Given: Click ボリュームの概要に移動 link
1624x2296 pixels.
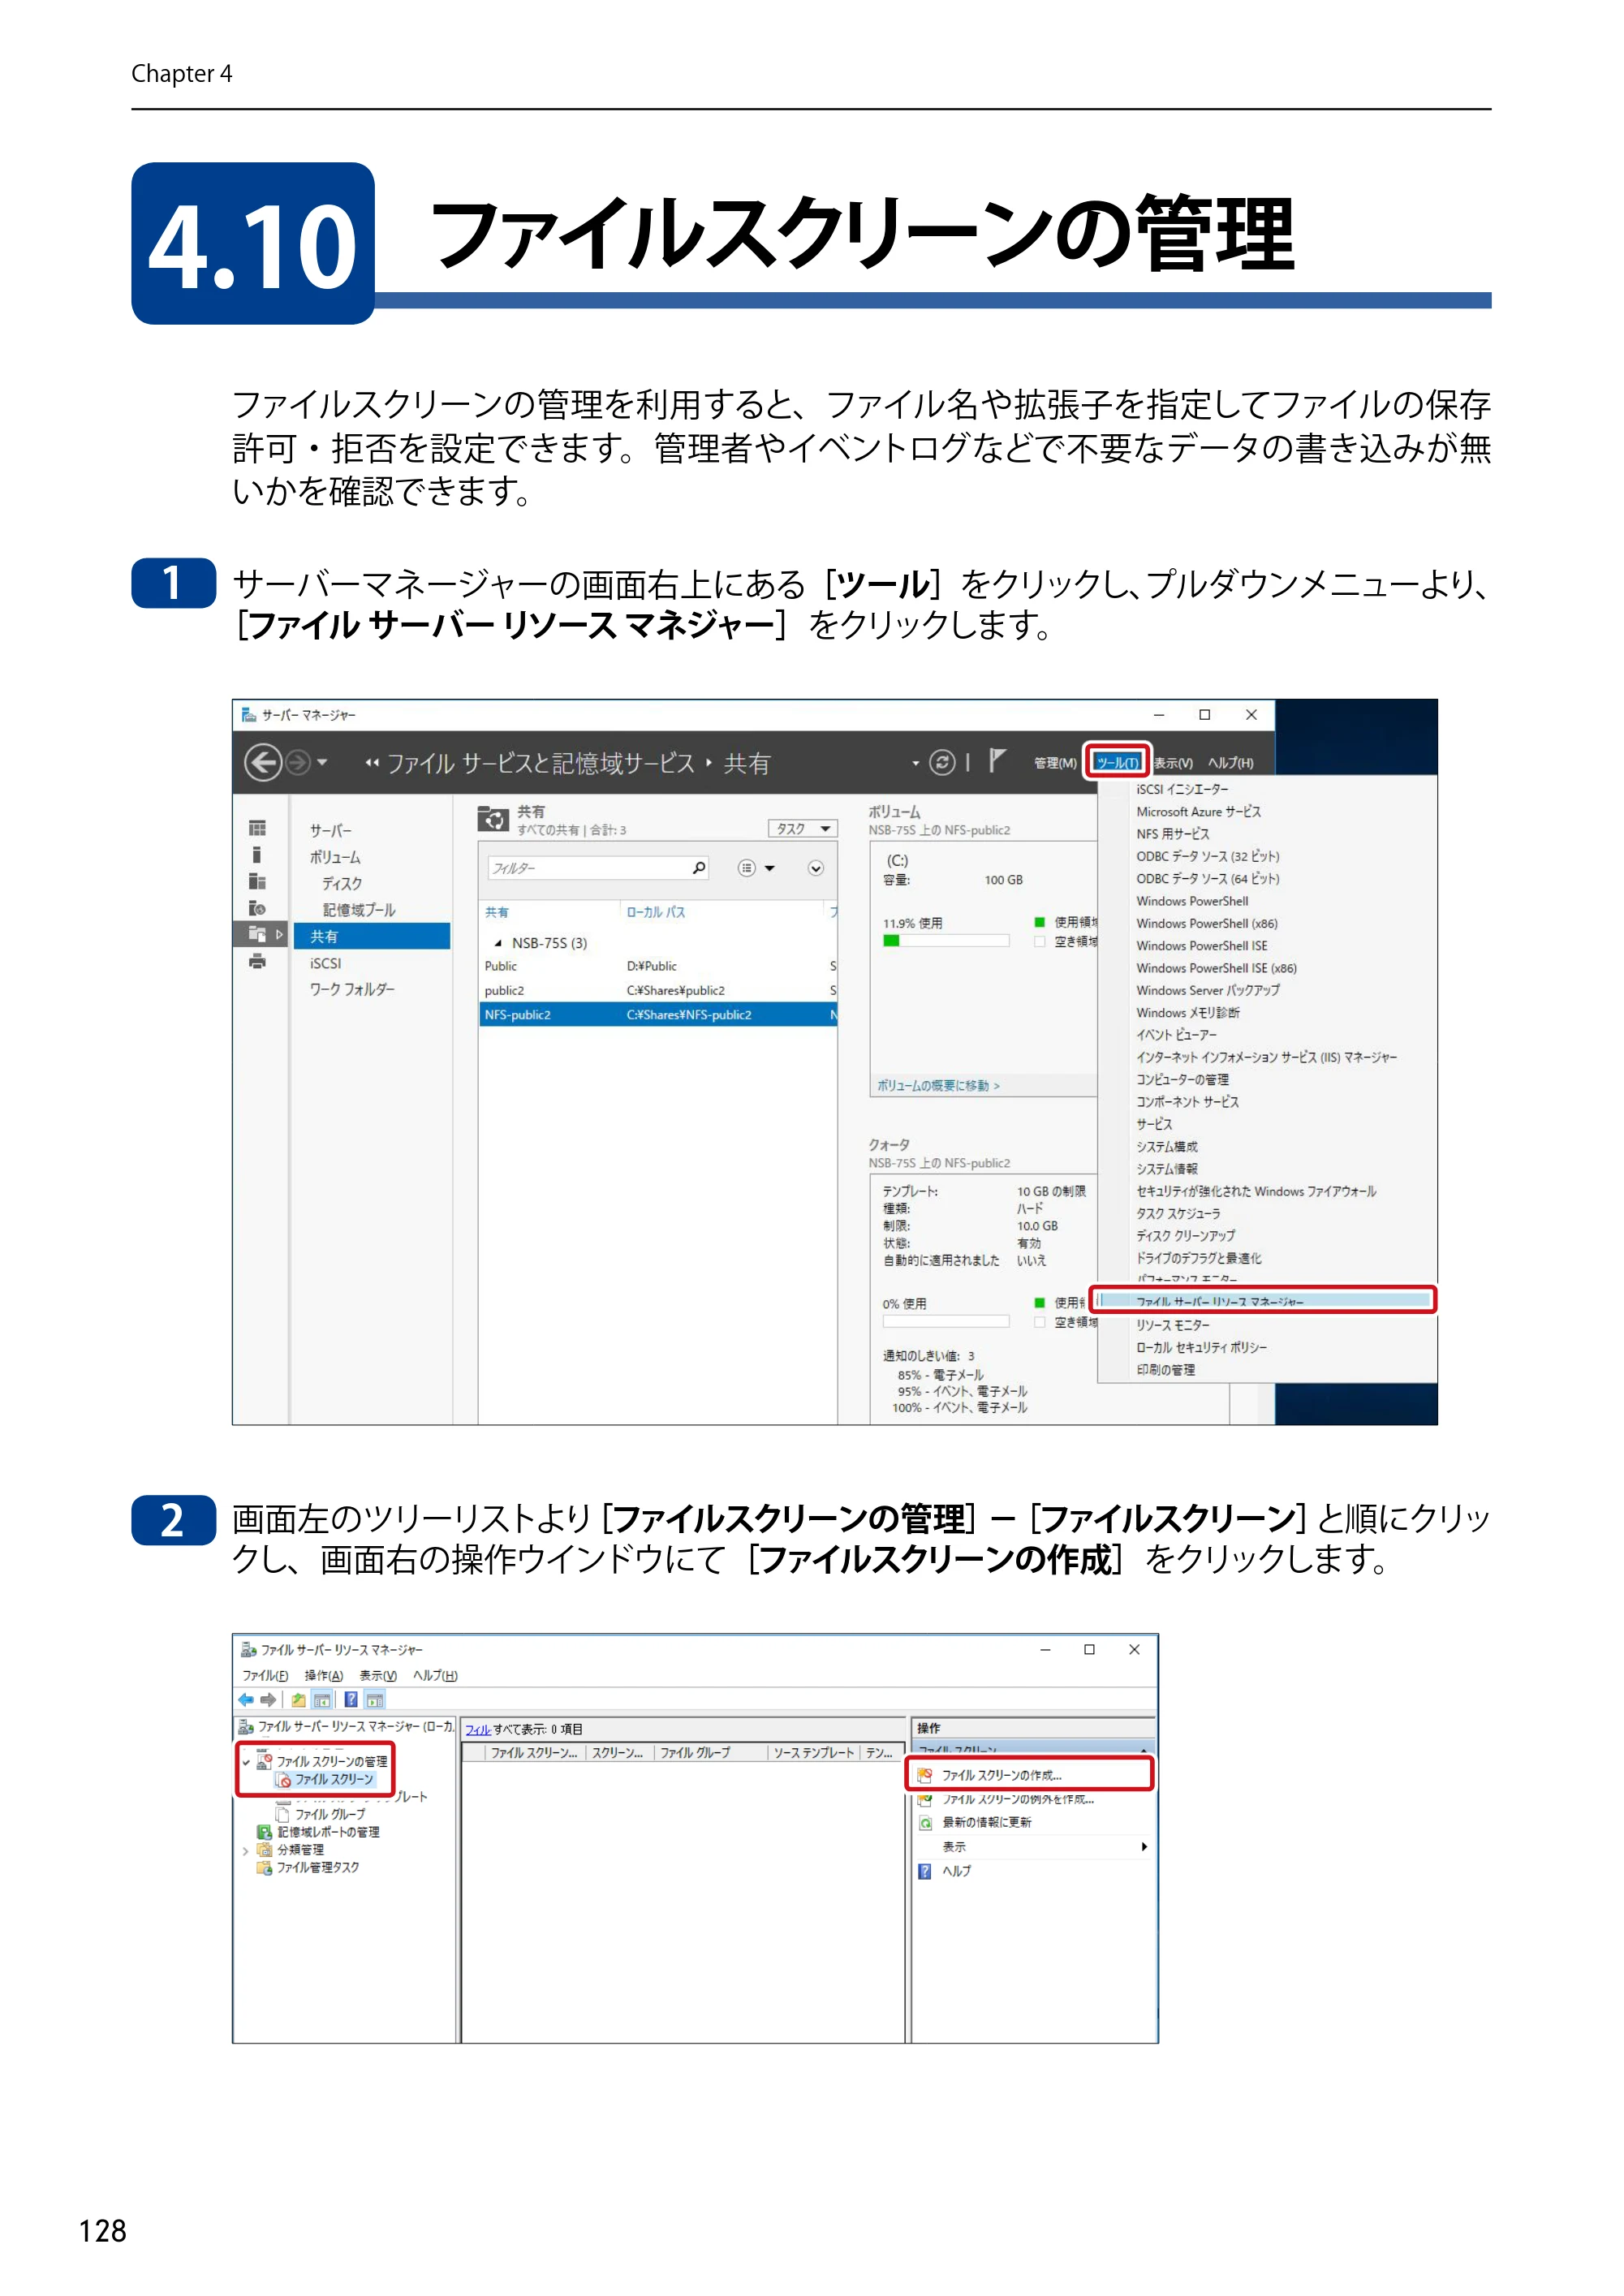Looking at the screenshot, I should click(x=938, y=1086).
